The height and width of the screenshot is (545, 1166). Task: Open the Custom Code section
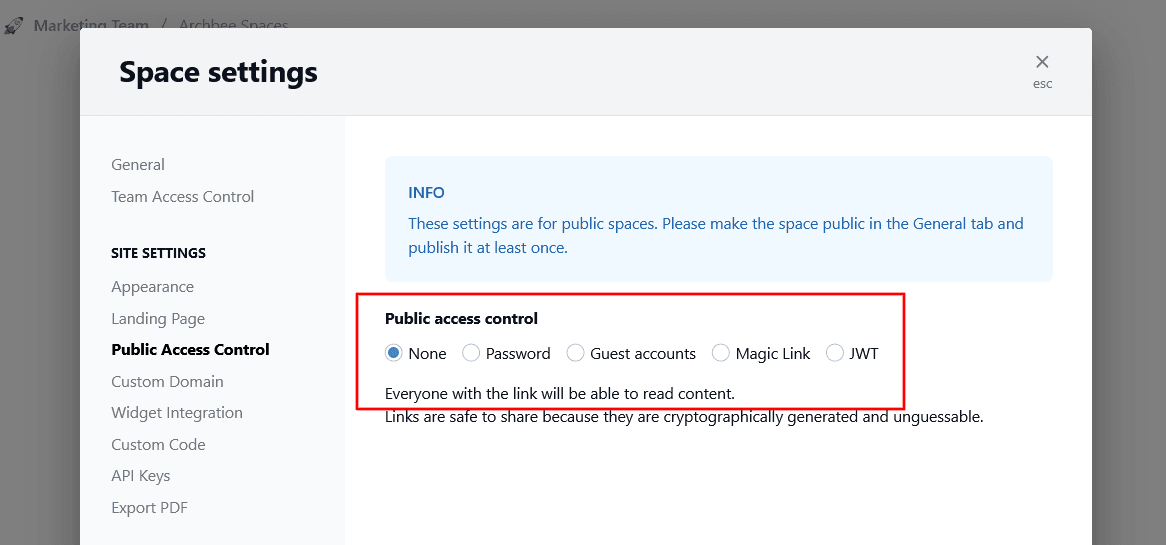(158, 445)
